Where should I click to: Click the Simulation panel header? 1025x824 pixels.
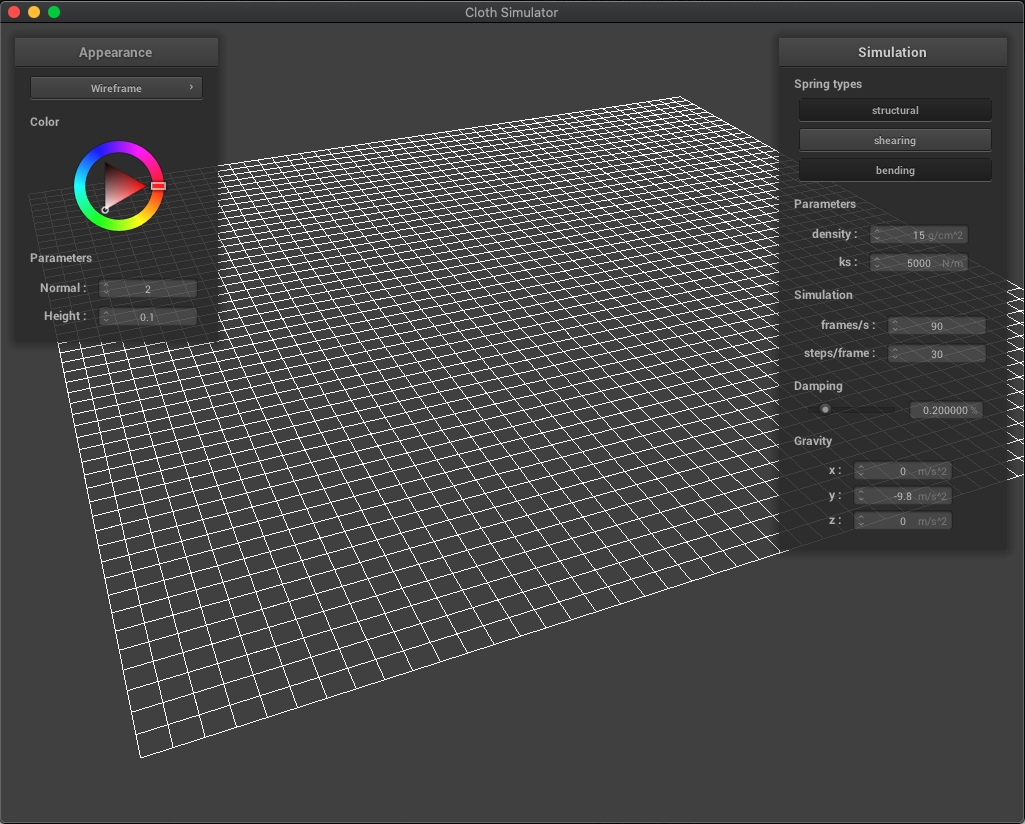click(892, 52)
